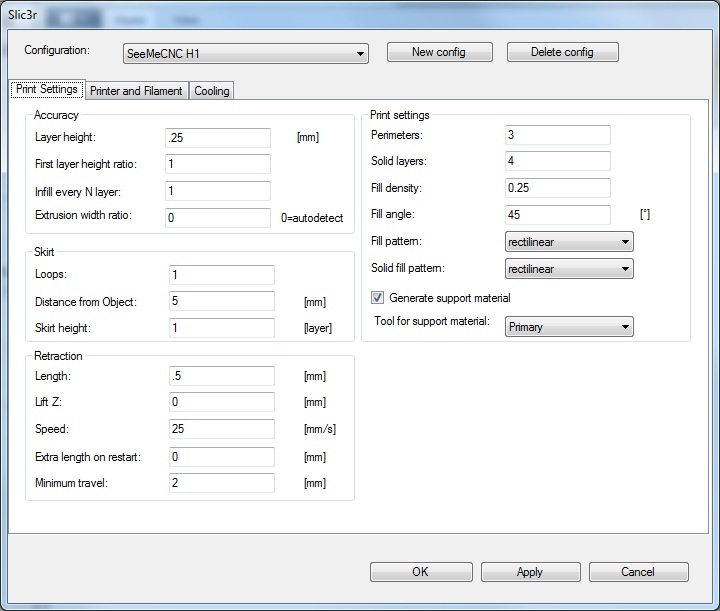720x611 pixels.
Task: Select the Print Settings tab
Action: click(x=47, y=90)
